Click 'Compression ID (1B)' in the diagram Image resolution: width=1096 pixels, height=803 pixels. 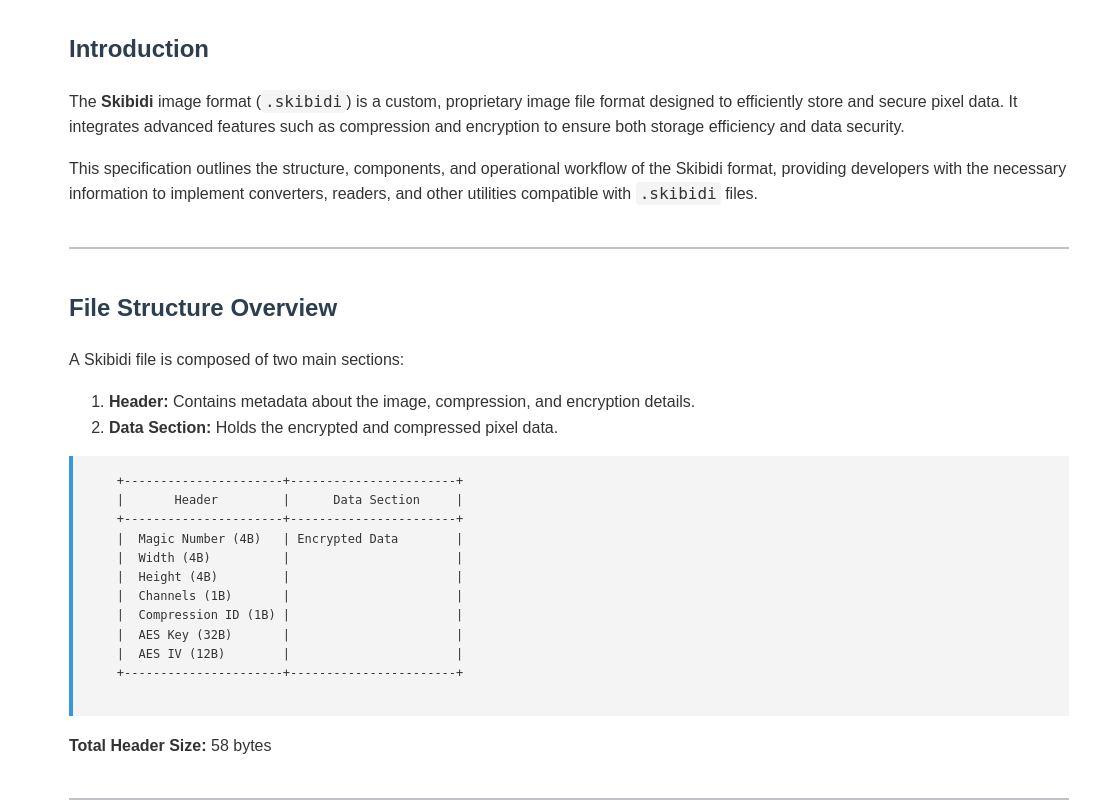coord(206,615)
